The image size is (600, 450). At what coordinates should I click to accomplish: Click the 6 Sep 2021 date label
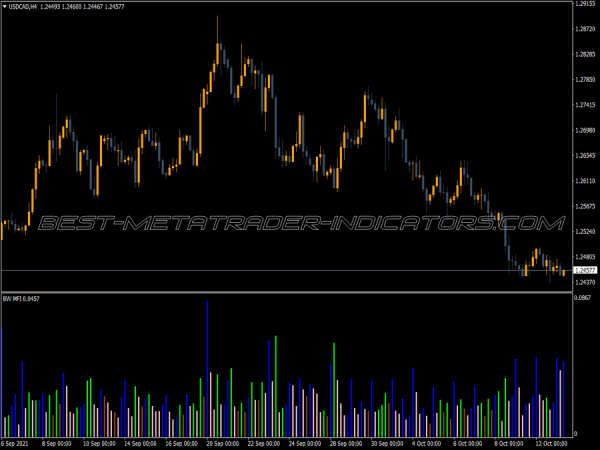[14, 443]
